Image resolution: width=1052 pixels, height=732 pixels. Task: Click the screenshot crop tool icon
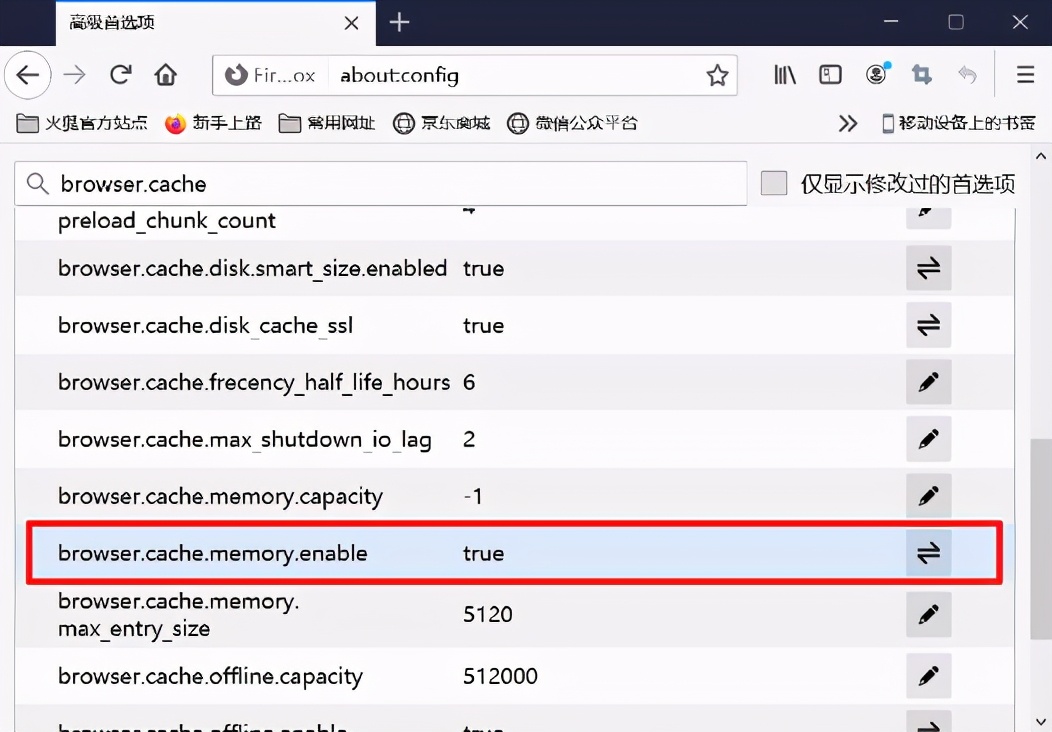click(922, 74)
